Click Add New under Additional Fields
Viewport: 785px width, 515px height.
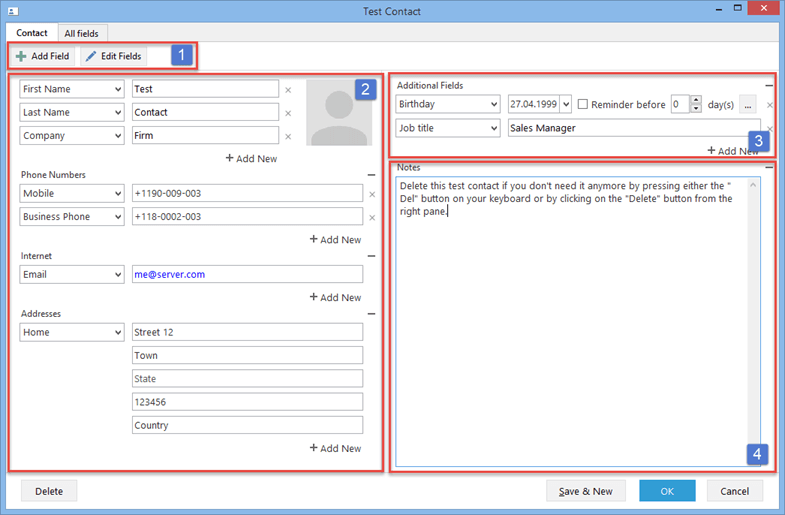(x=732, y=151)
